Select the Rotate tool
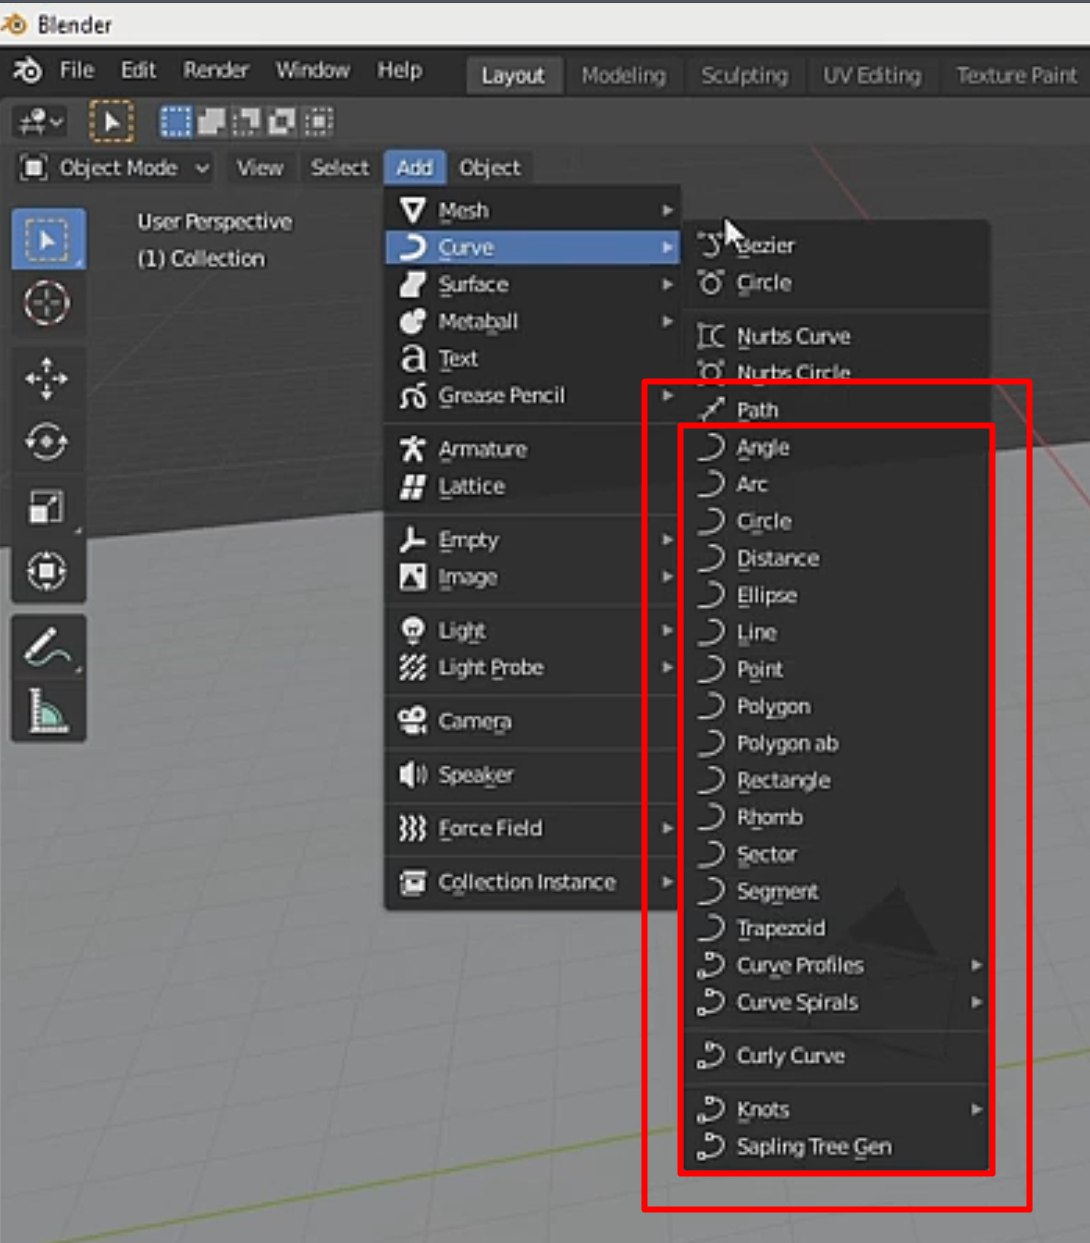 47,442
